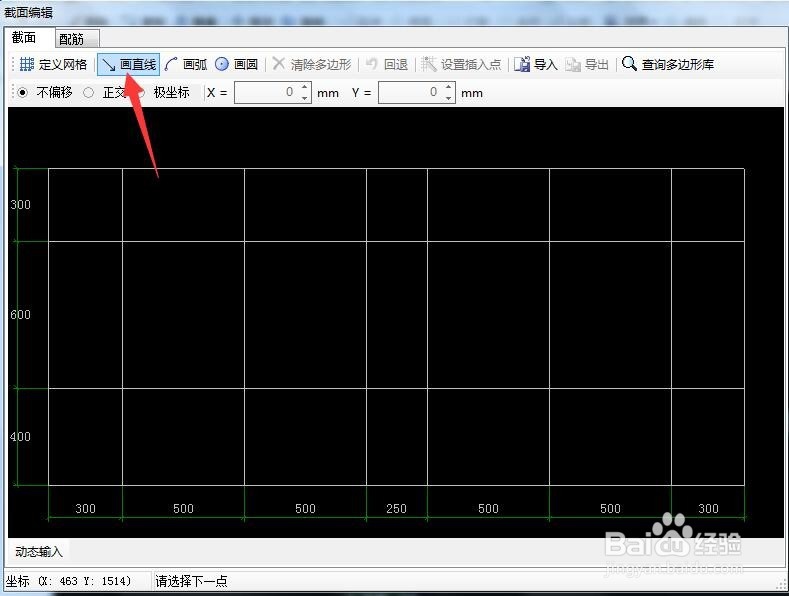Image resolution: width=789 pixels, height=596 pixels.
Task: Select the 不偏移 radio button
Action: [x=45, y=93]
